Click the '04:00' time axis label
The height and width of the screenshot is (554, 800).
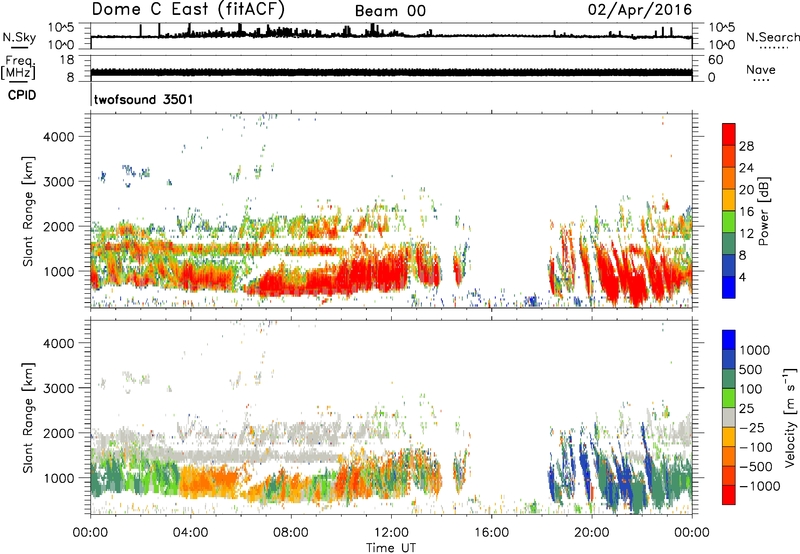click(x=191, y=533)
